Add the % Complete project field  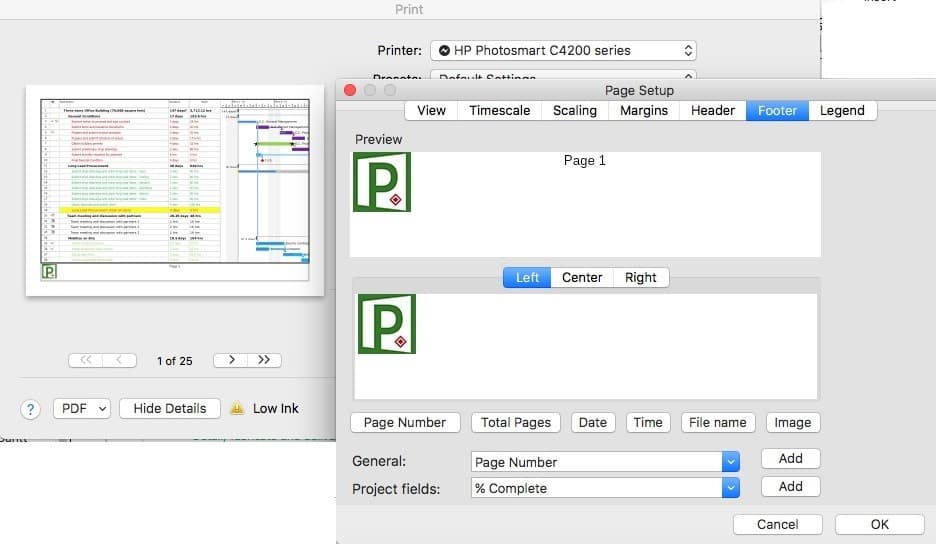[791, 487]
